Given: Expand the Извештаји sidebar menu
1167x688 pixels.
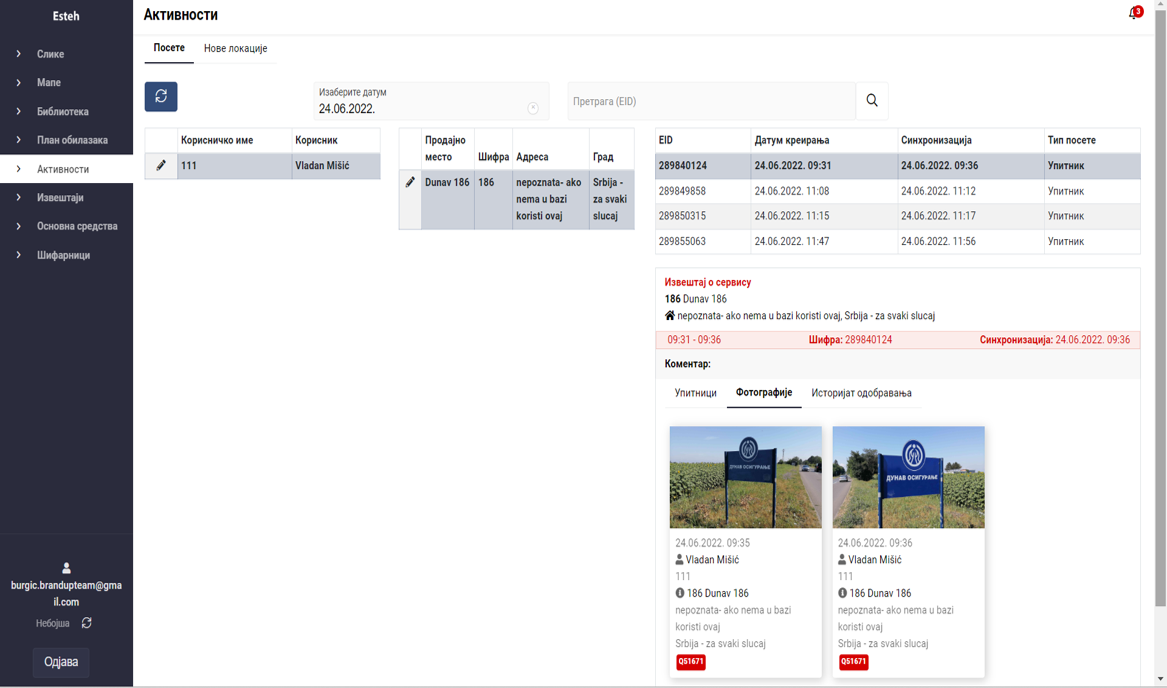Looking at the screenshot, I should pos(60,198).
